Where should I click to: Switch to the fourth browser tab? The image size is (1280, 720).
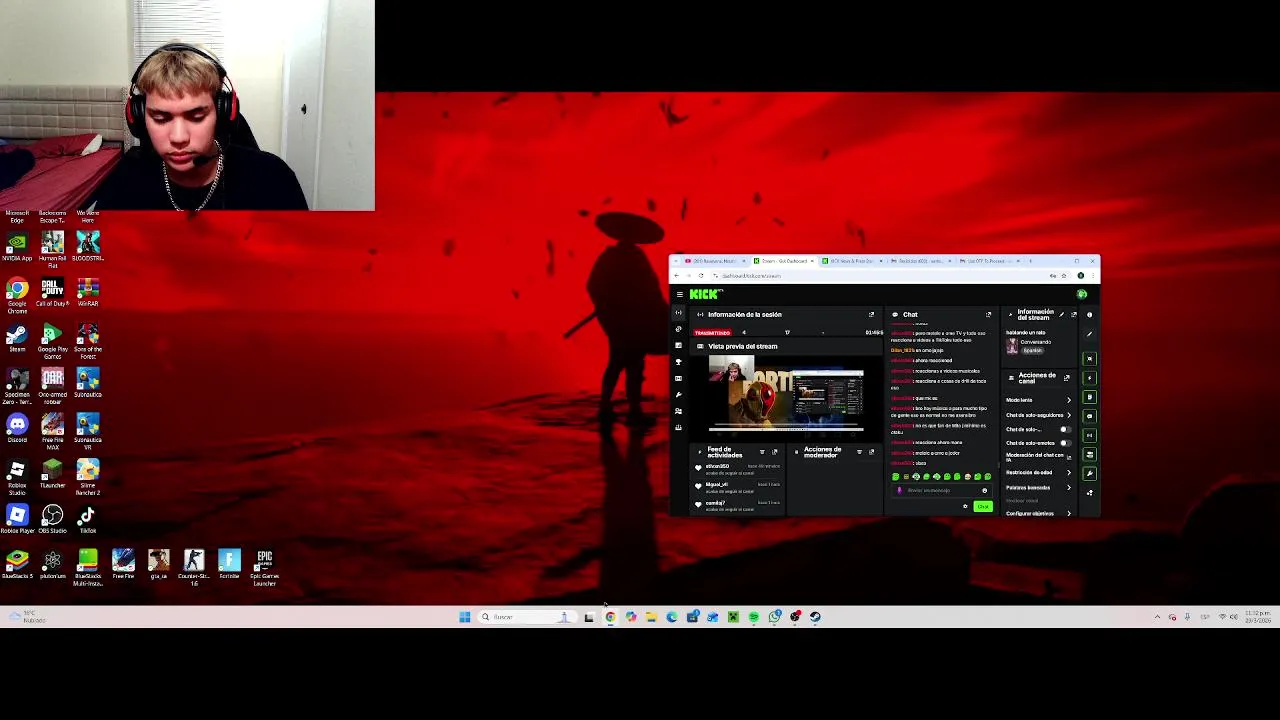coord(921,261)
